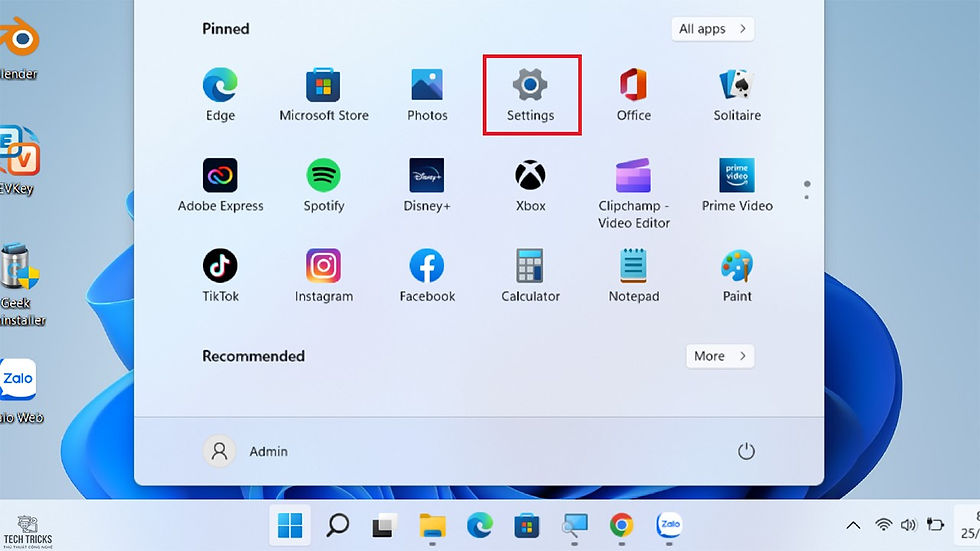Open Google Chrome from taskbar
This screenshot has width=980, height=551.
coord(621,525)
